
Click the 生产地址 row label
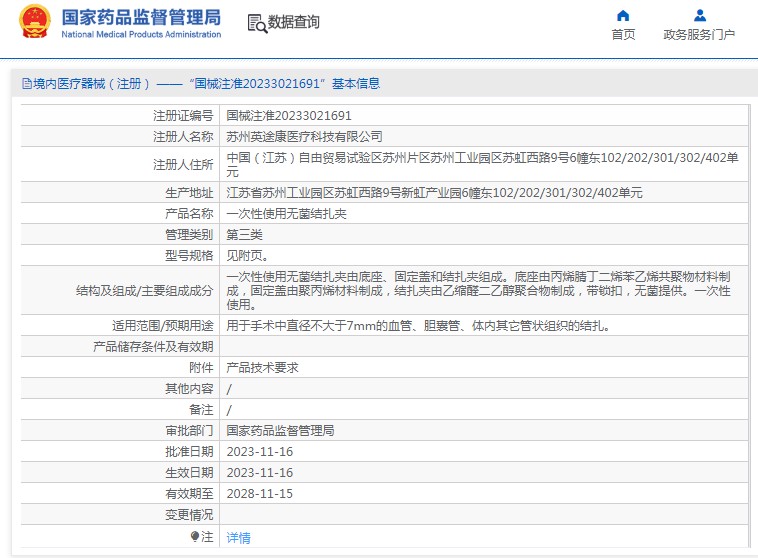(189, 193)
